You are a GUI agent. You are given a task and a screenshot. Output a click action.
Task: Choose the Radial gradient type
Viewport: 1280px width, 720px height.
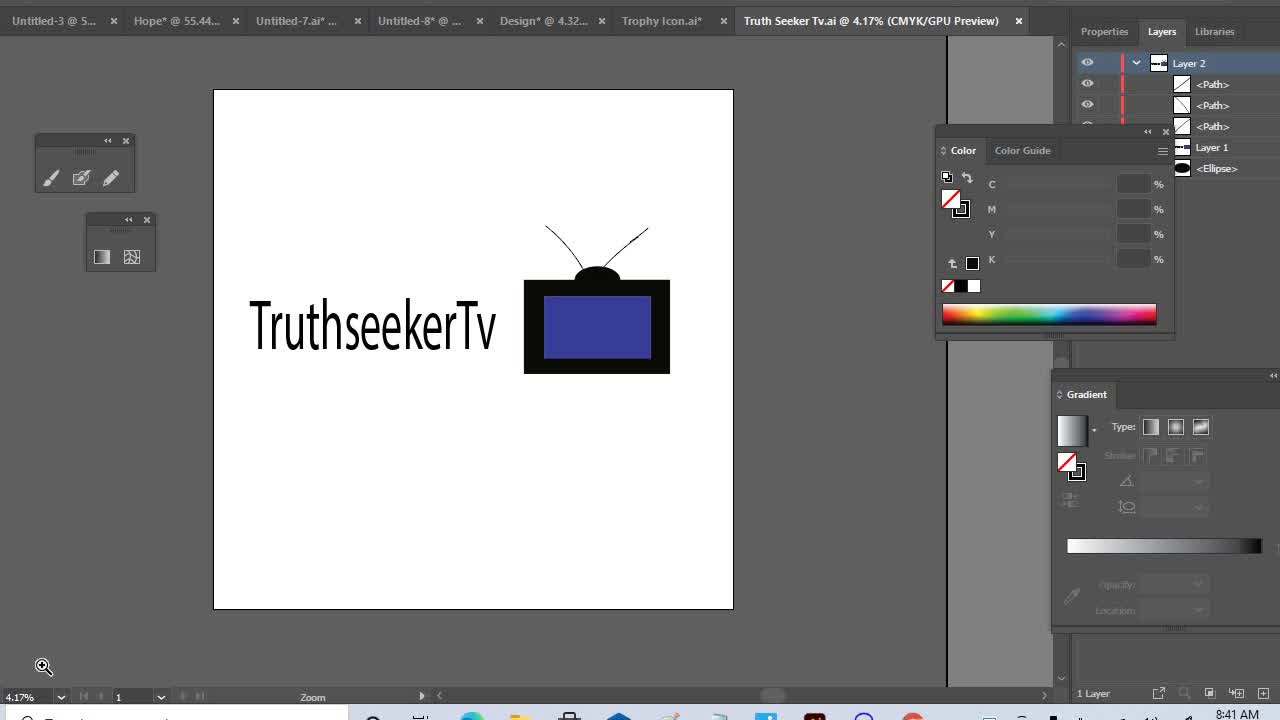point(1176,427)
